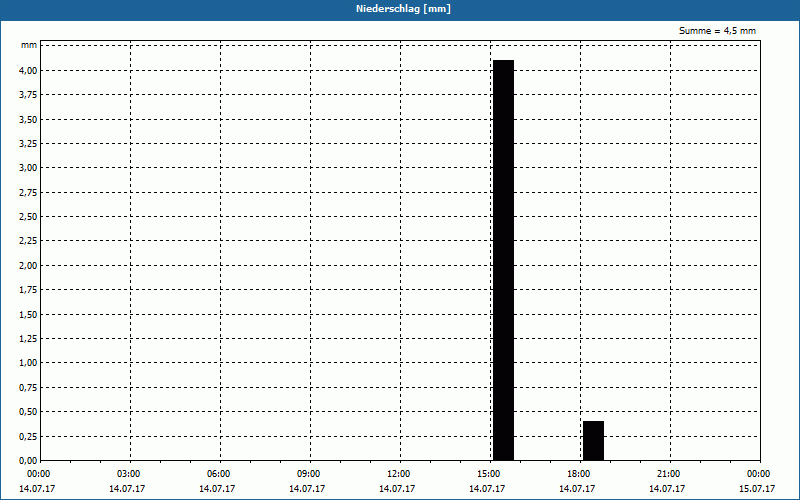The image size is (800, 500).
Task: Click the 09:00 time label
Action: pyautogui.click(x=309, y=474)
